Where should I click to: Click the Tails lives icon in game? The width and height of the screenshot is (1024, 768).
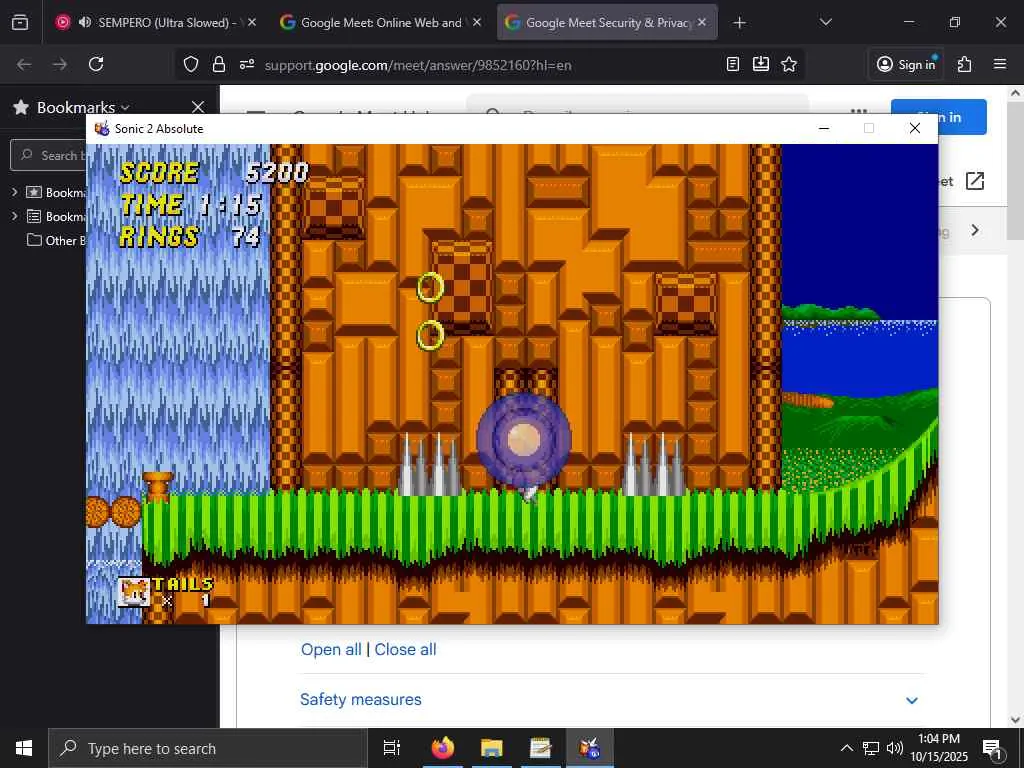[x=134, y=592]
